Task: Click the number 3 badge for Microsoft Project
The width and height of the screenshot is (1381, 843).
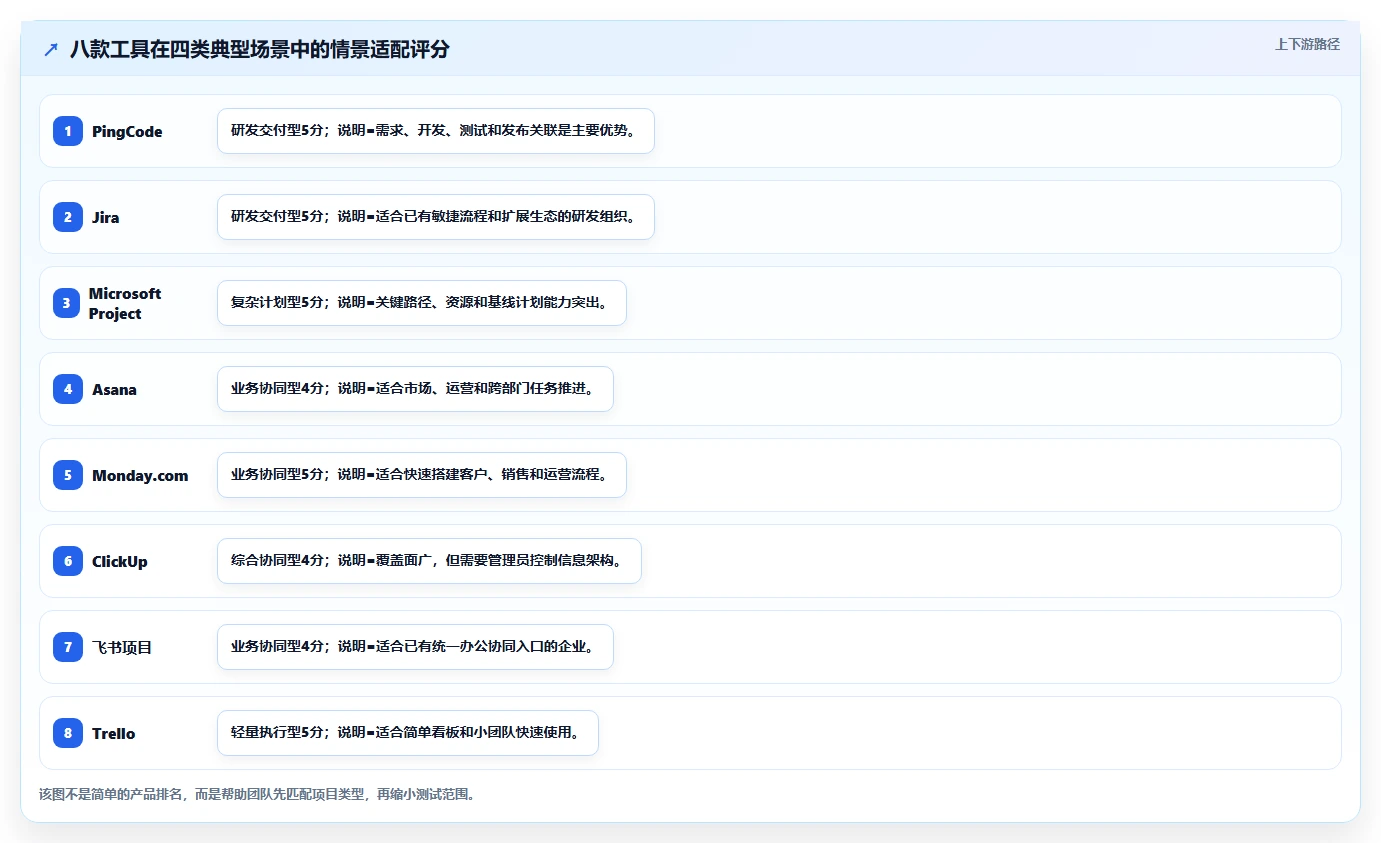Action: point(68,303)
